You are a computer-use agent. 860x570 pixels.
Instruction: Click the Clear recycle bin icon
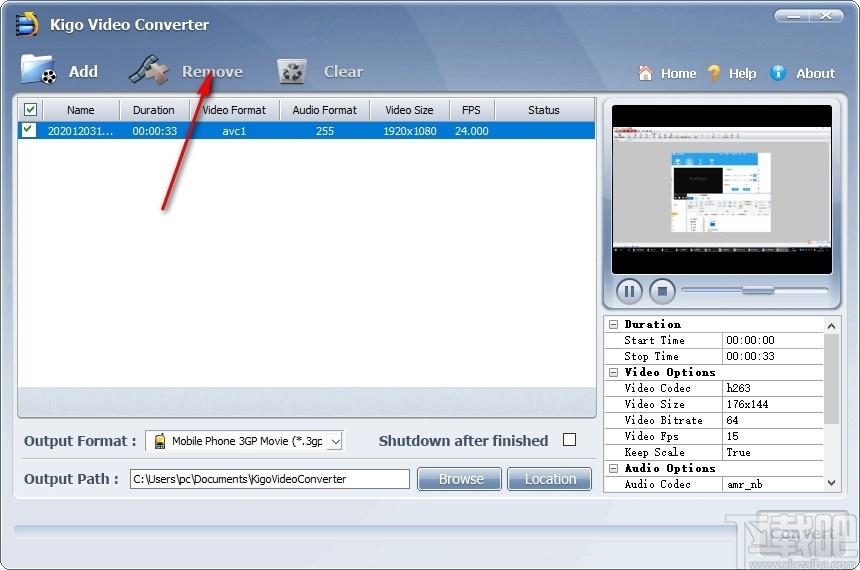point(292,72)
